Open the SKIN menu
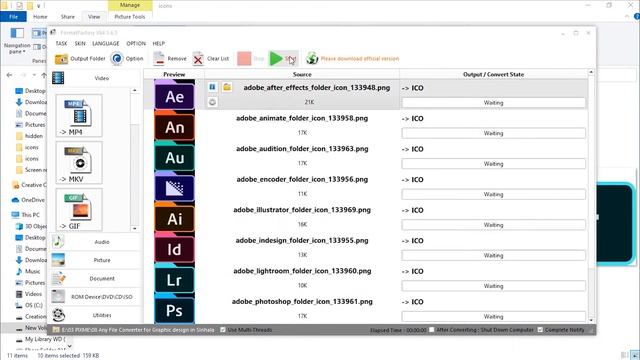This screenshot has height=360, width=640. pyautogui.click(x=80, y=43)
